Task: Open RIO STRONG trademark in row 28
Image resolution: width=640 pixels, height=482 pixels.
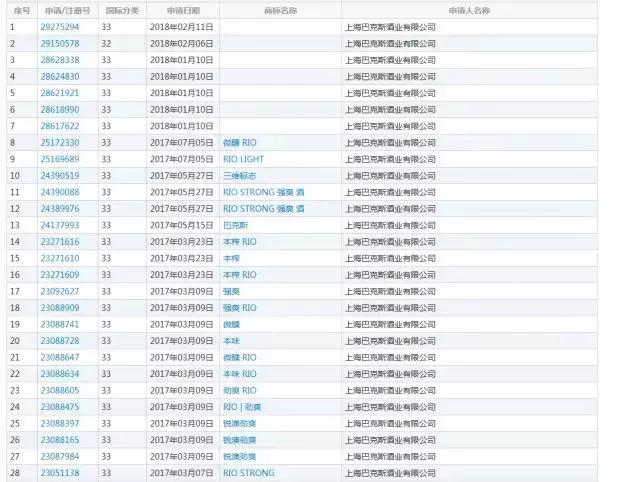Action: click(x=249, y=473)
